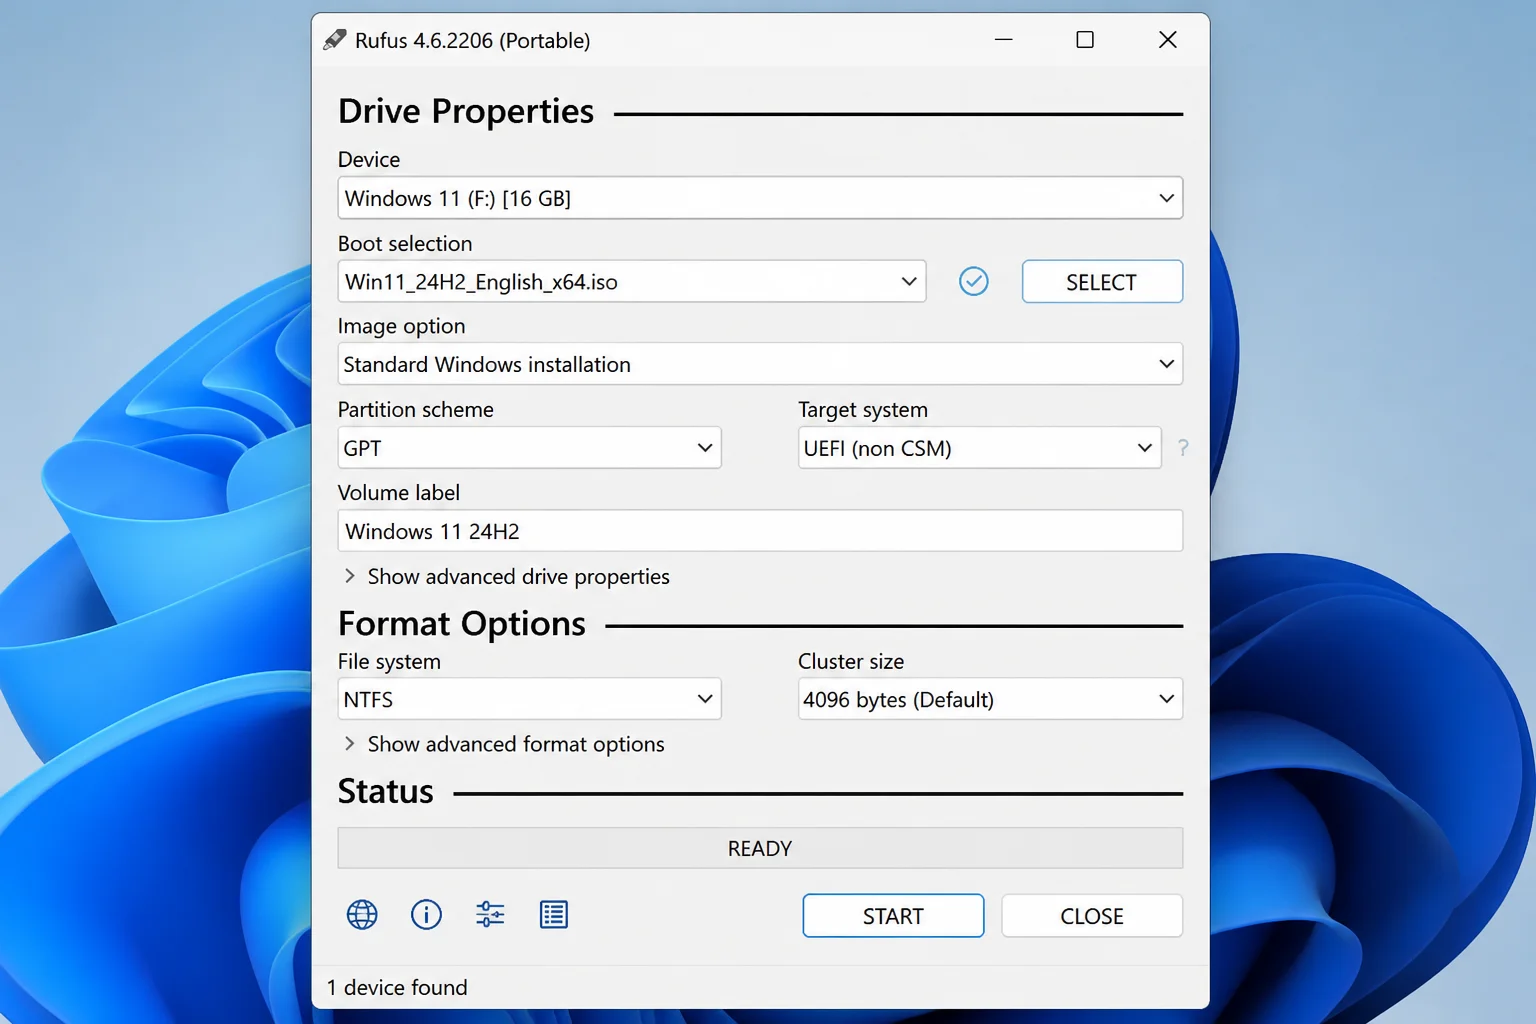This screenshot has height=1024, width=1536.
Task: Open the log list icon
Action: point(554,914)
